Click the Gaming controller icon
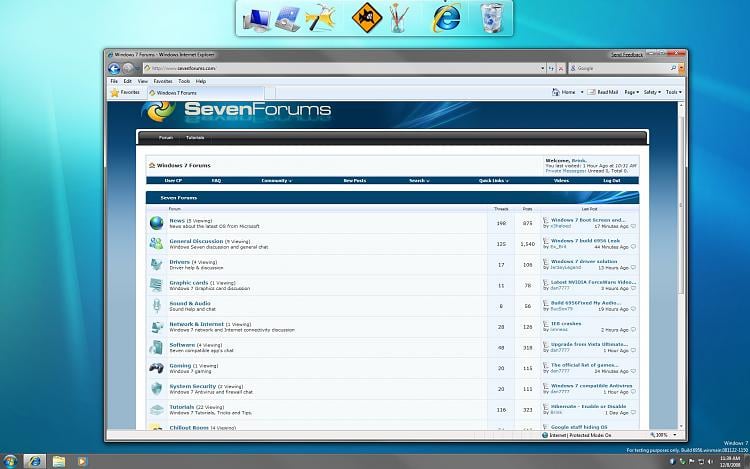750x469 pixels. click(156, 368)
